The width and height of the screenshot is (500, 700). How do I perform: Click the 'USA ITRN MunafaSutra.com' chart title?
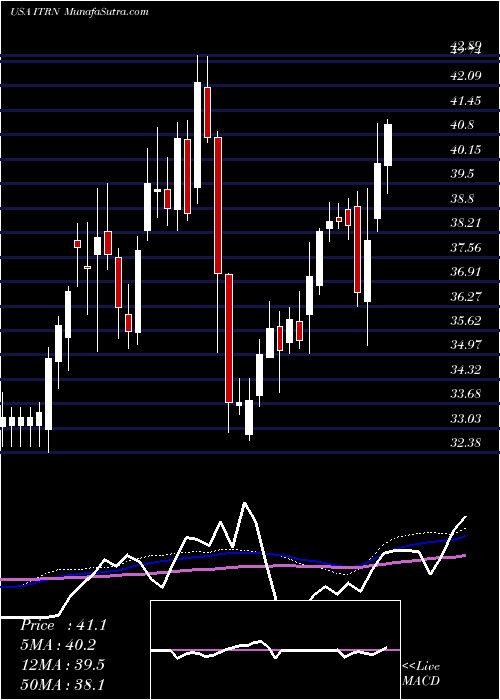[79, 12]
